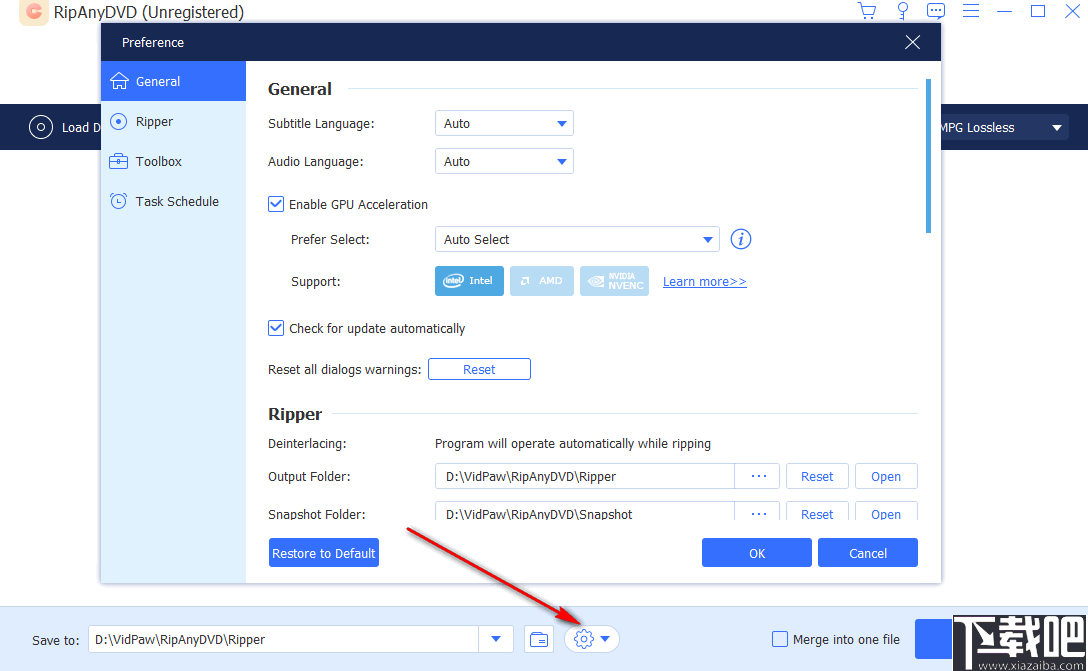Open the Output Folder location

pos(886,477)
